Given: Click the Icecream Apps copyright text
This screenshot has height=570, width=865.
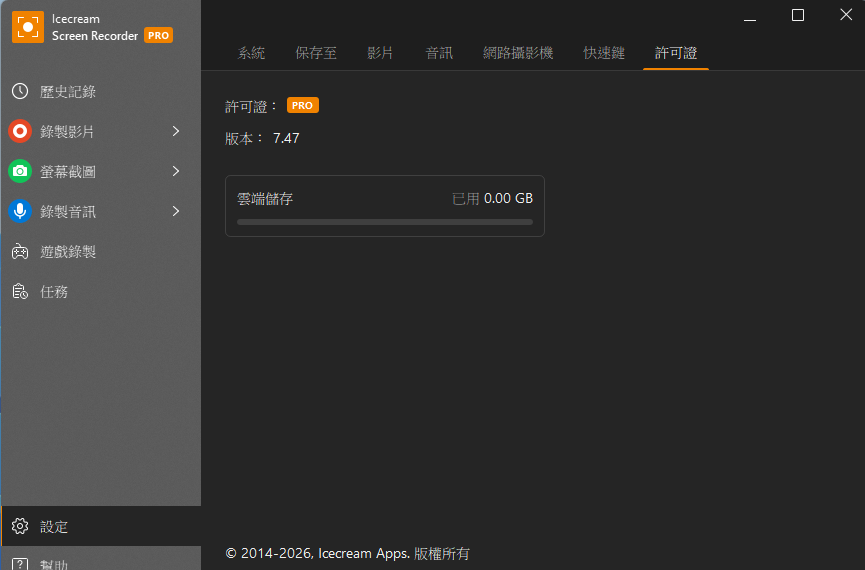Looking at the screenshot, I should click(348, 553).
